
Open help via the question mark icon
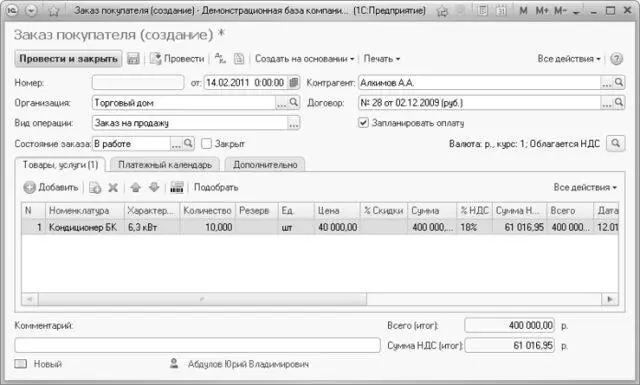pyautogui.click(x=616, y=59)
